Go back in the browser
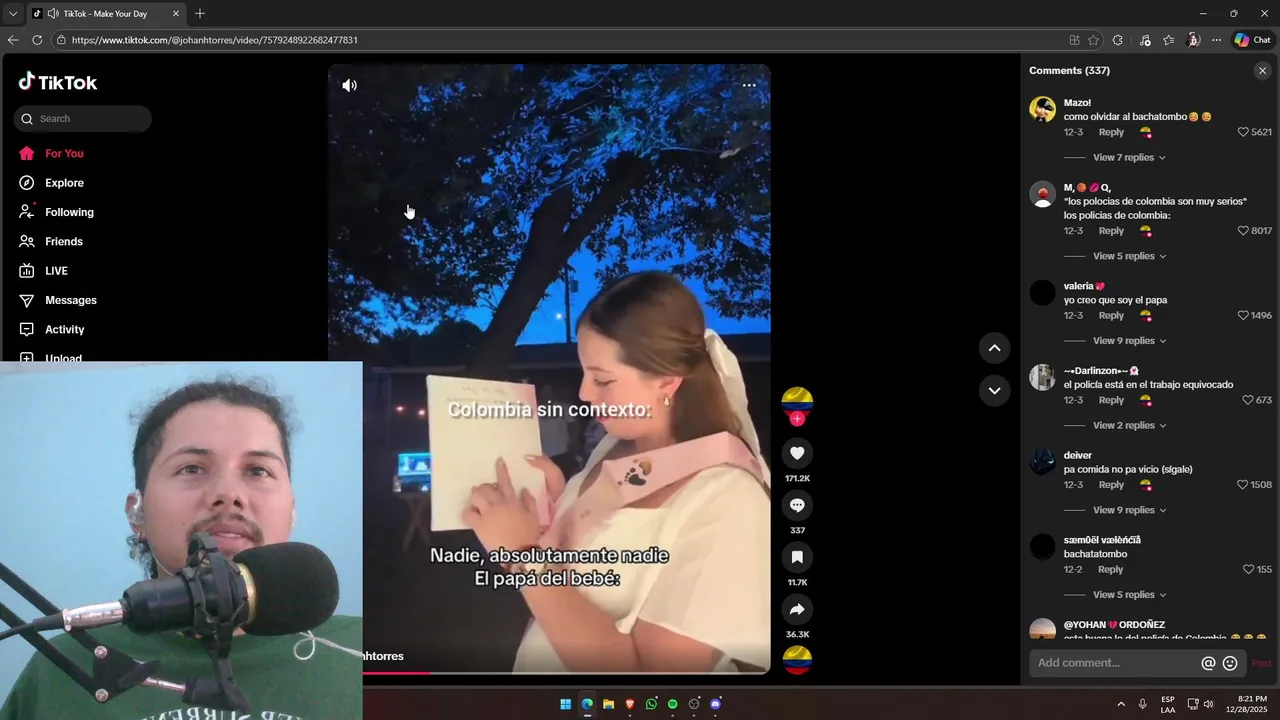 click(13, 40)
